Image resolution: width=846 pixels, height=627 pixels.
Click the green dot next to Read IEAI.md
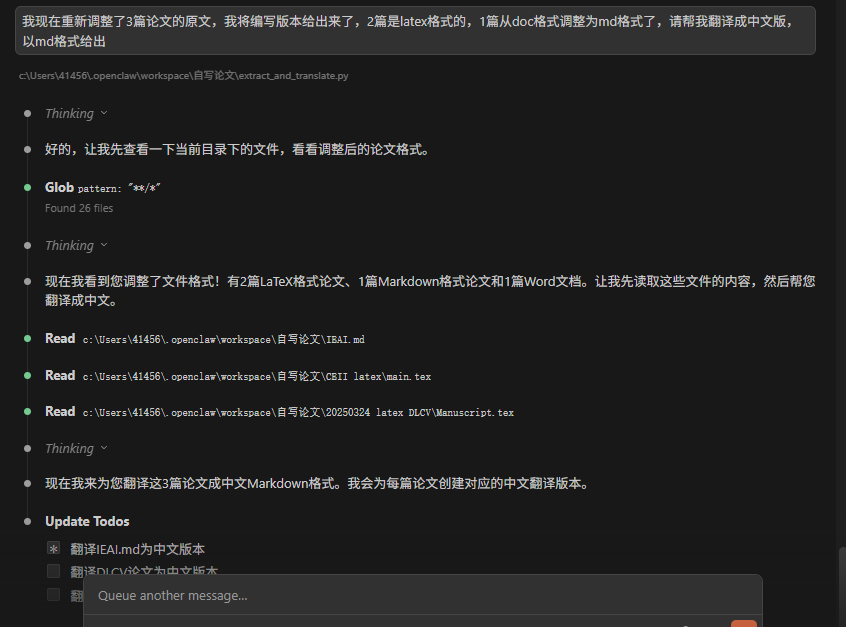(28, 339)
